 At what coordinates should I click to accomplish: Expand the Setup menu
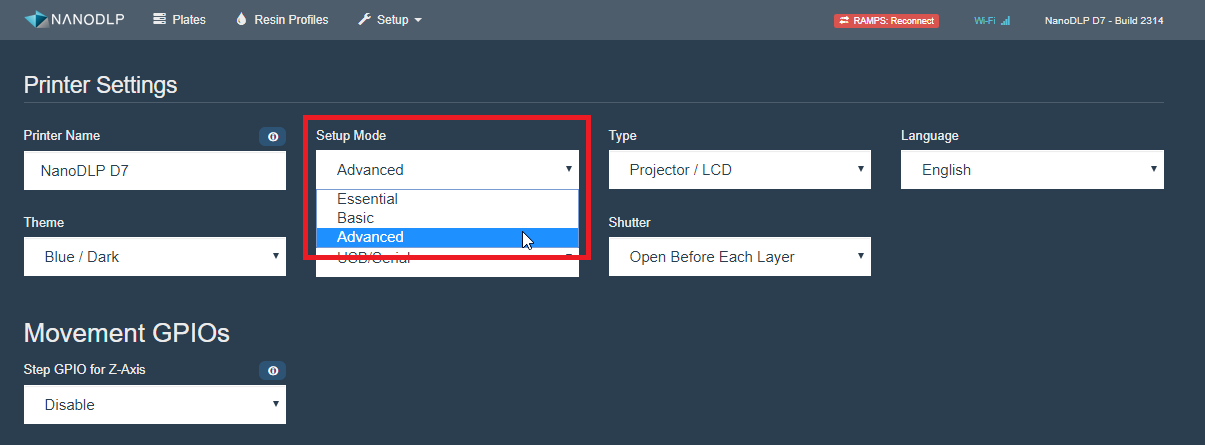click(x=389, y=20)
